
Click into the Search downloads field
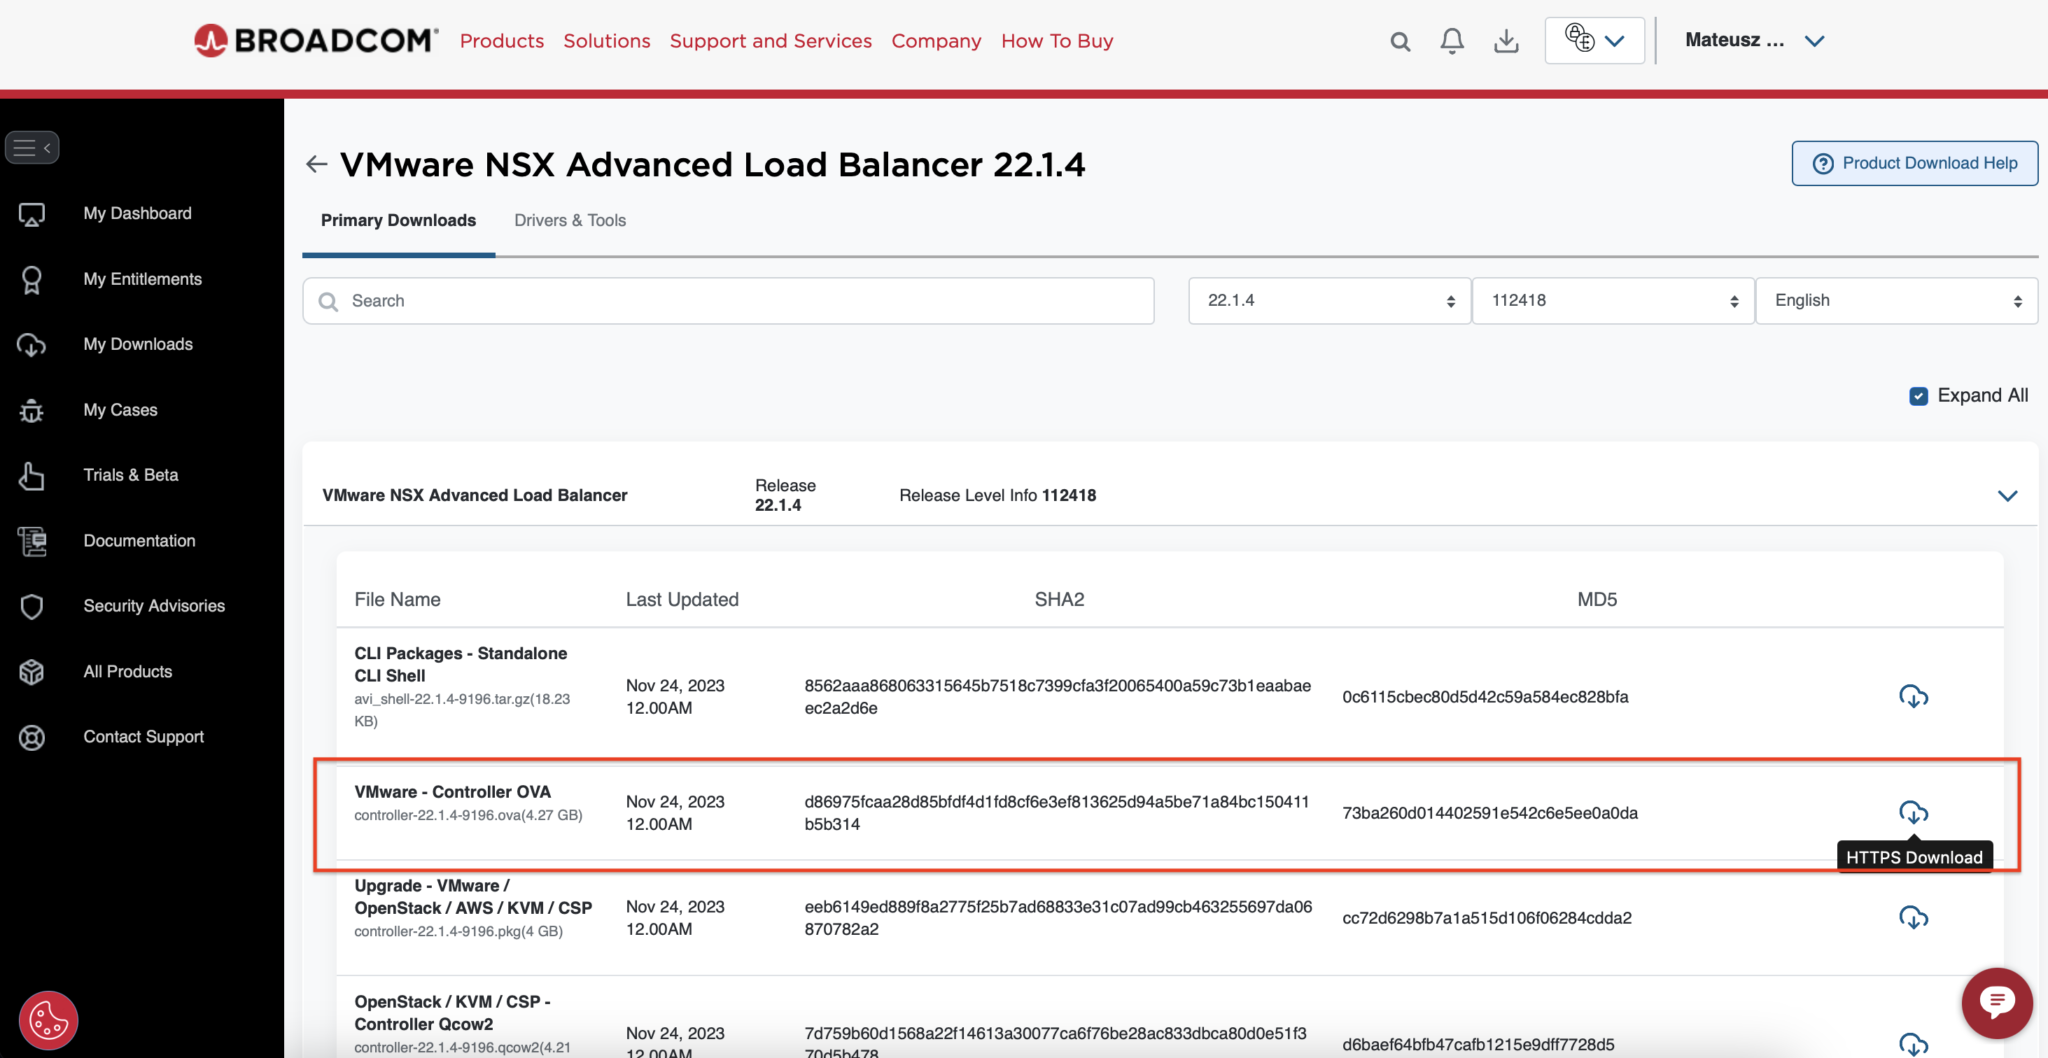(728, 301)
